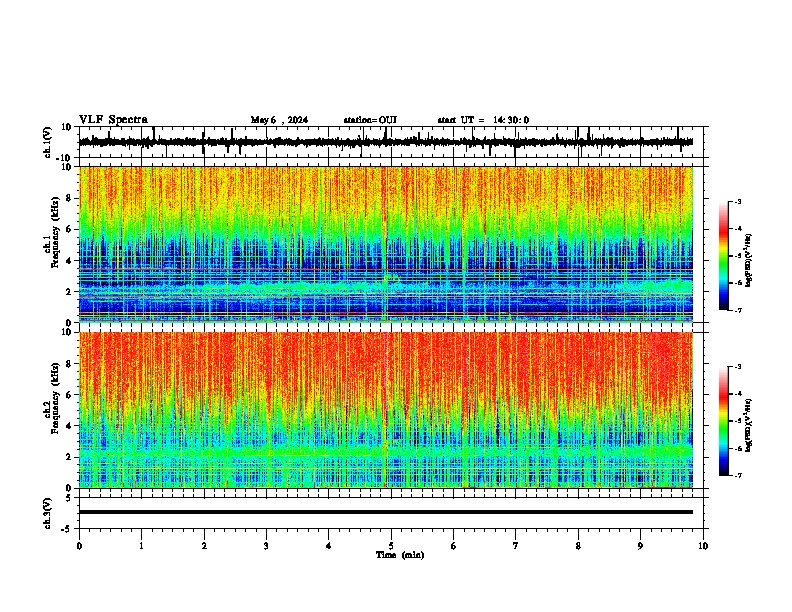Click the "8" kHz tick of ch.1 spectrogram
This screenshot has width=792, height=612.
(69, 198)
